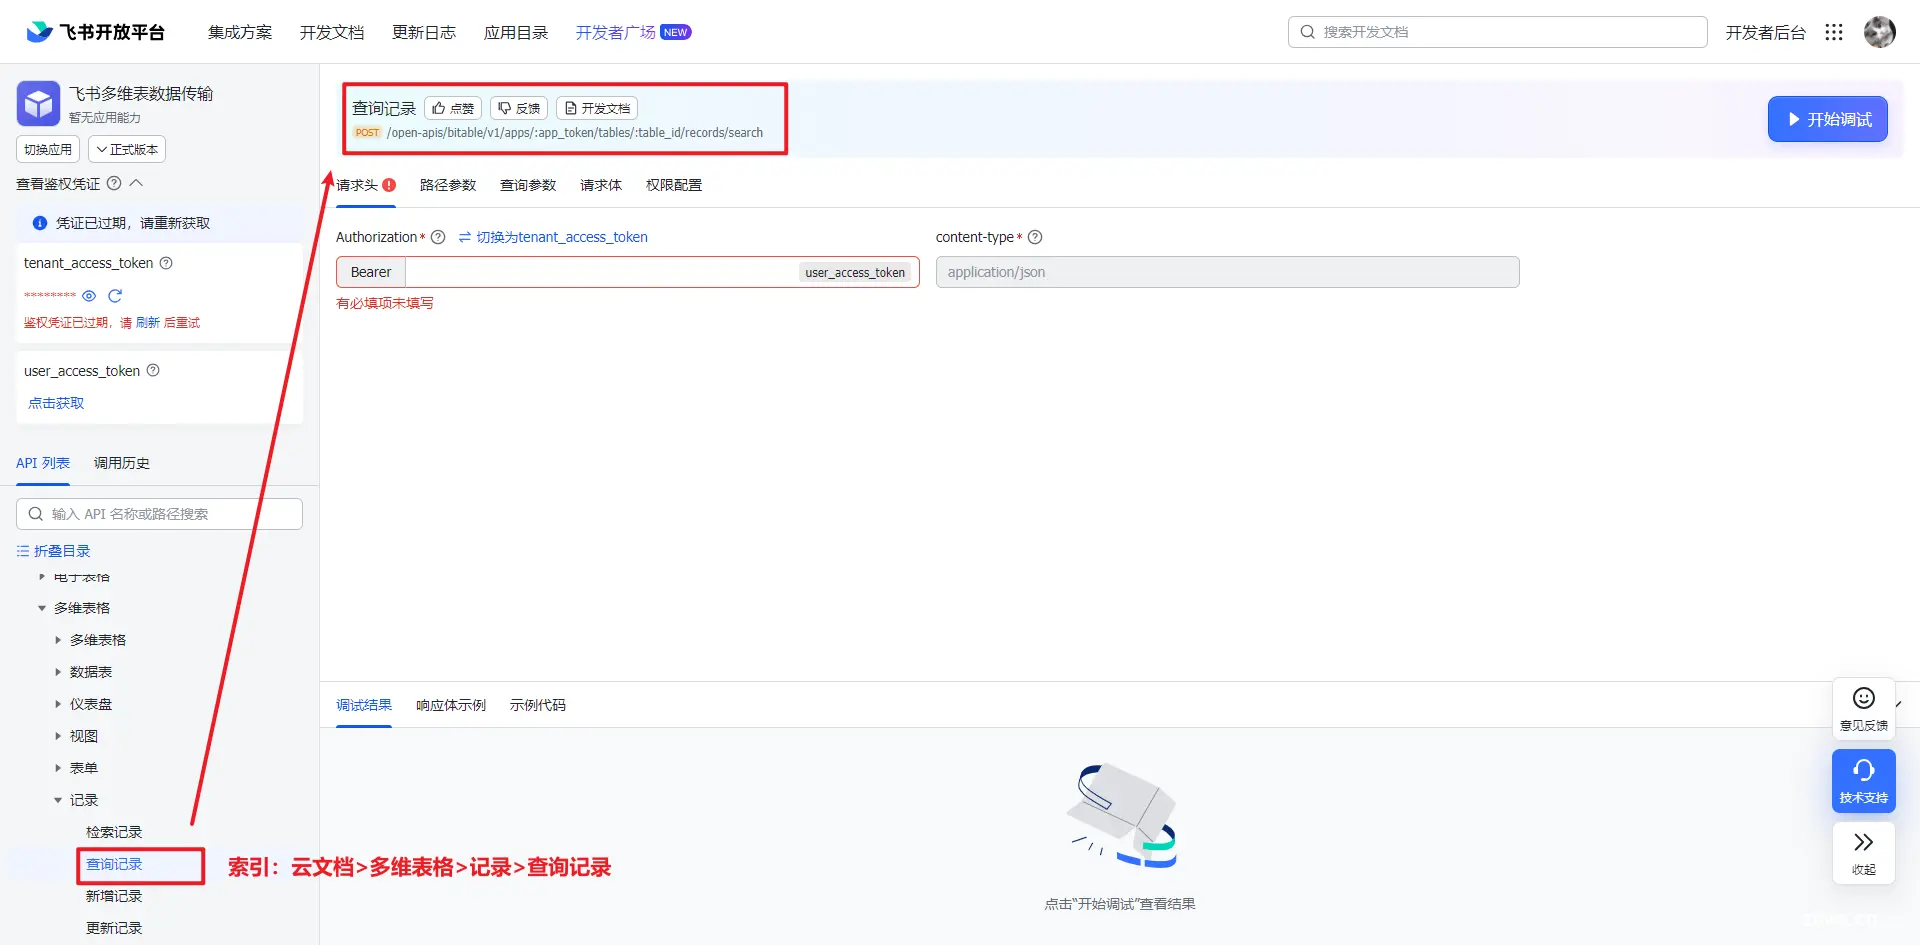Refresh the tenant_access_token
The image size is (1920, 945).
click(115, 296)
